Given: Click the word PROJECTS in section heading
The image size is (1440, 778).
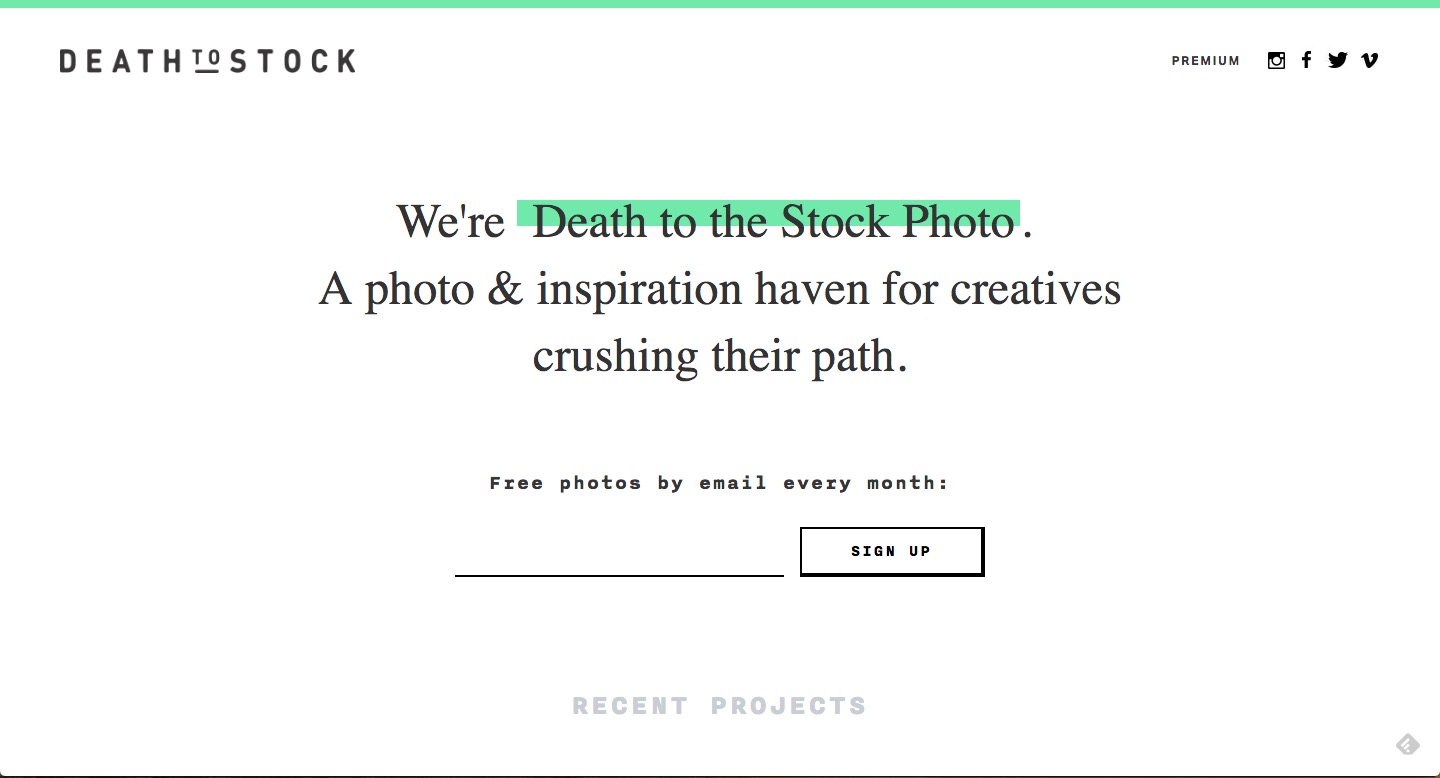Looking at the screenshot, I should click(x=789, y=706).
